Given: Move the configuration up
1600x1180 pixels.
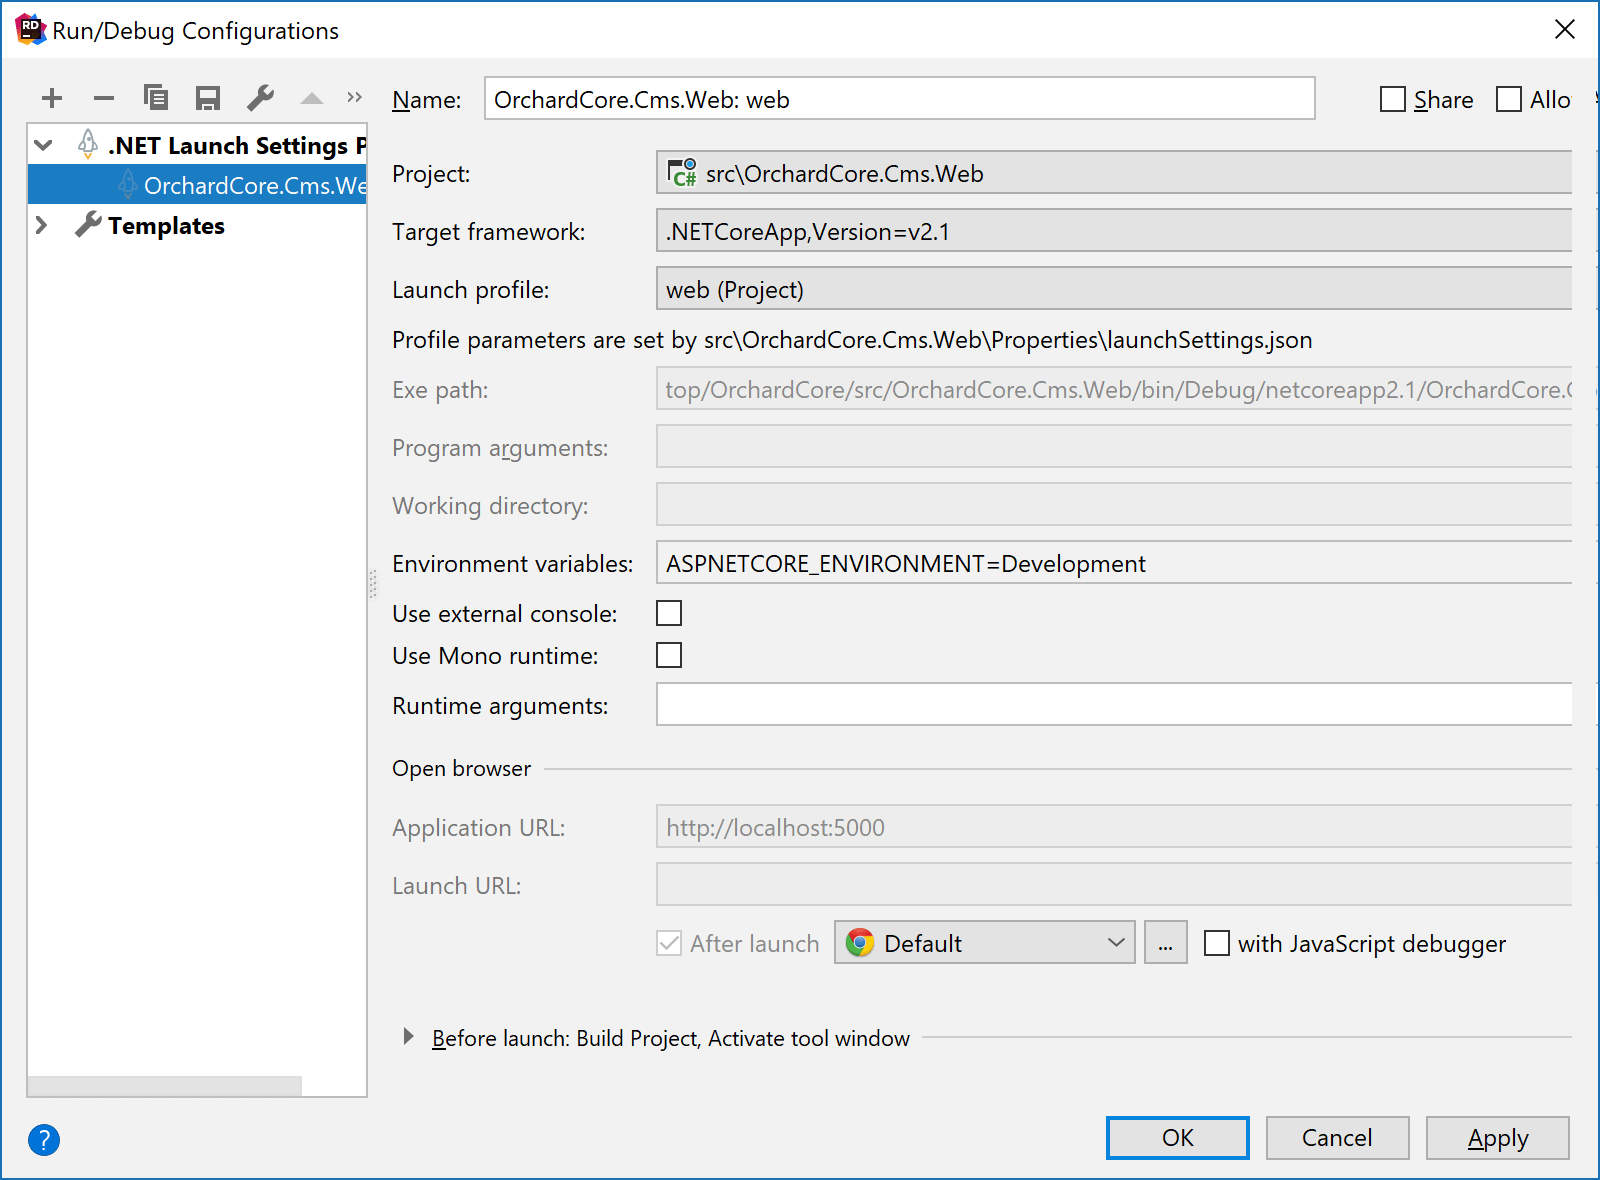Looking at the screenshot, I should click(311, 98).
